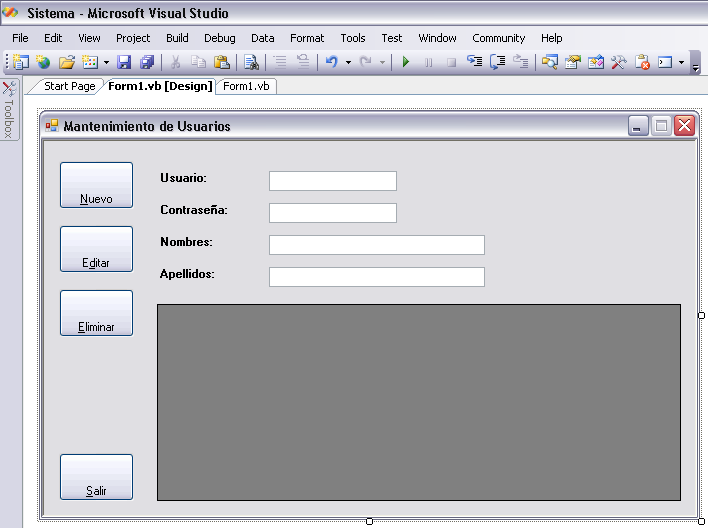Expand the Add New Item dropdown arrow
Image resolution: width=708 pixels, height=528 pixels.
tap(106, 62)
